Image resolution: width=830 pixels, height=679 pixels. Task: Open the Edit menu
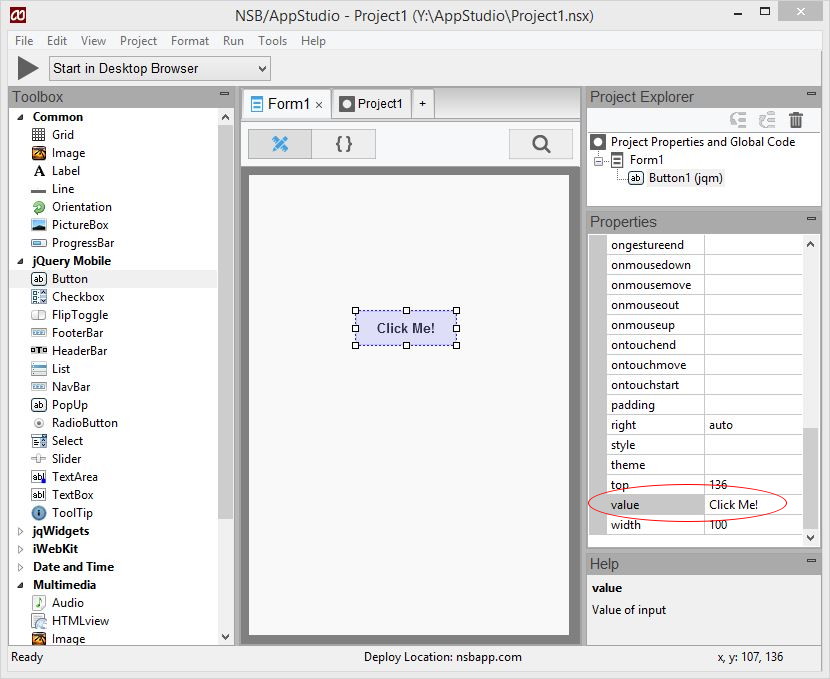[x=57, y=41]
